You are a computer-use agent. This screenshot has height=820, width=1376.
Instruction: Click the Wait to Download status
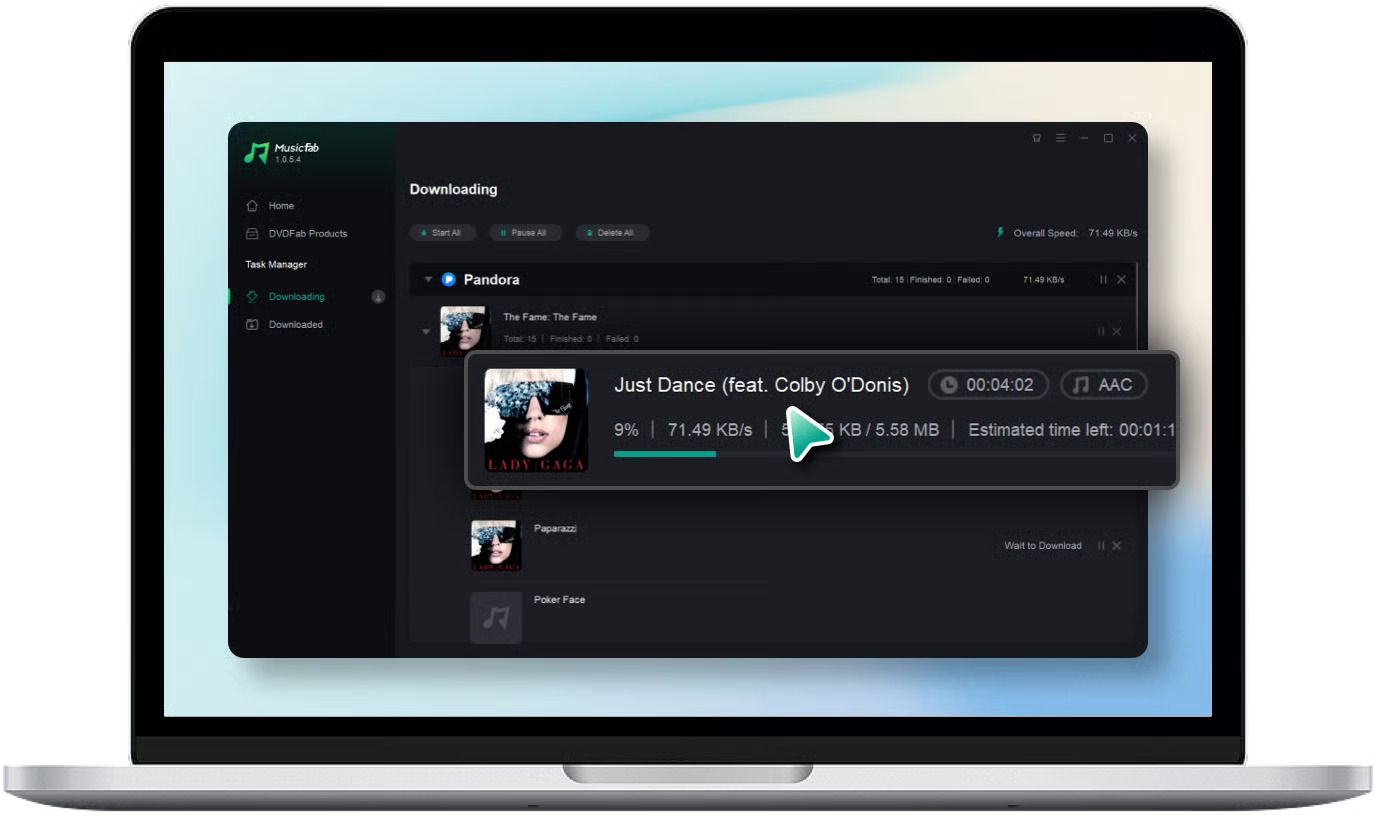1043,546
